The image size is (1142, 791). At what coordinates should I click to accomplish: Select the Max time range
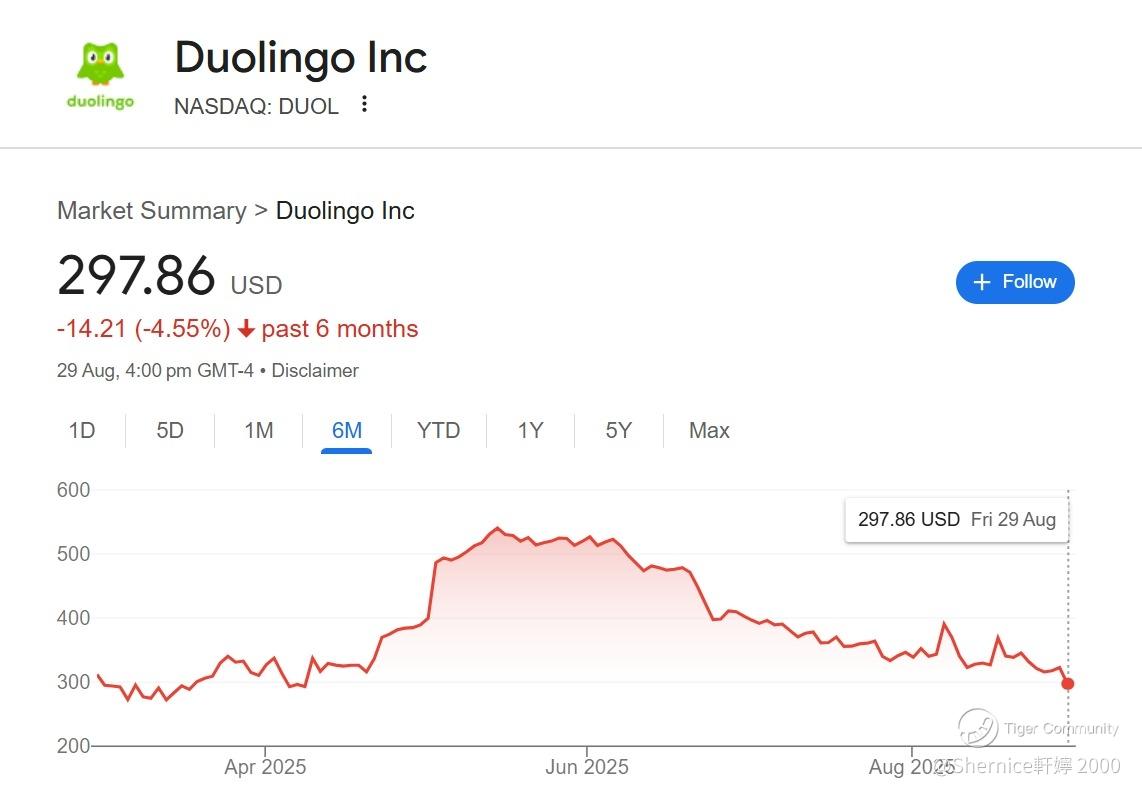tap(709, 430)
